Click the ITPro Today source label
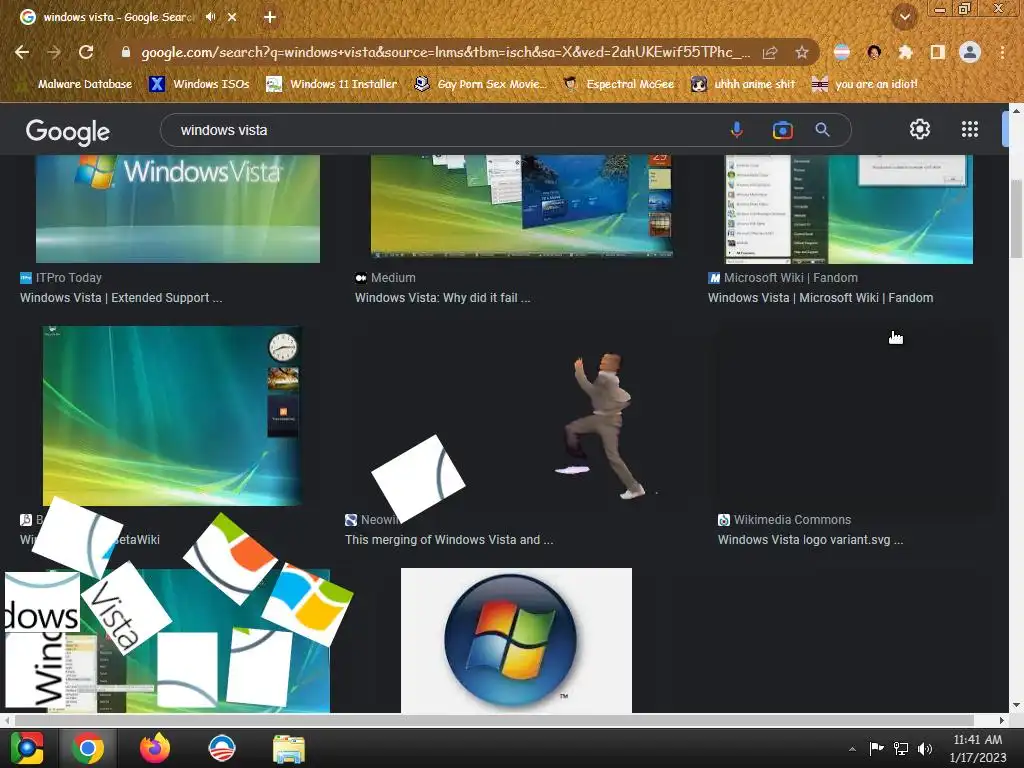The width and height of the screenshot is (1024, 768). tap(69, 278)
